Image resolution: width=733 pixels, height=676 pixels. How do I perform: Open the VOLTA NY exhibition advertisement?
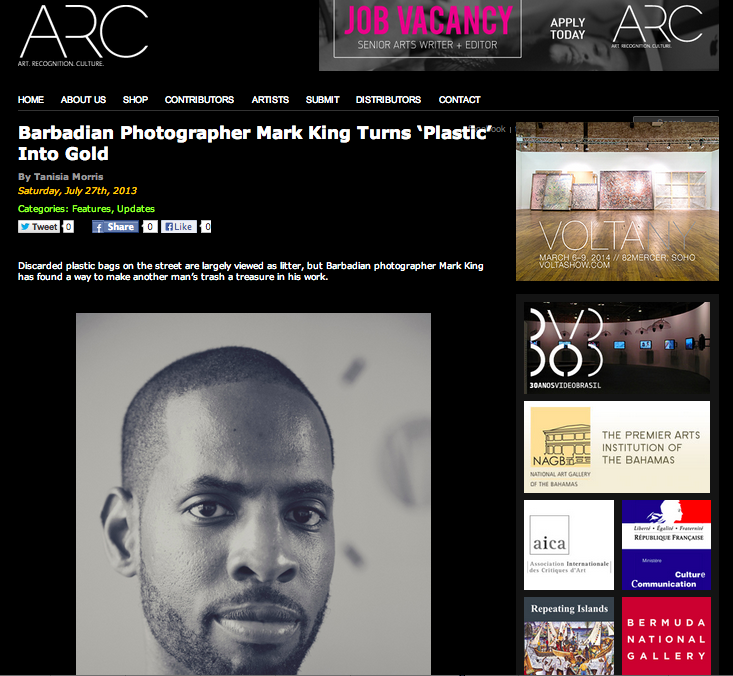617,201
